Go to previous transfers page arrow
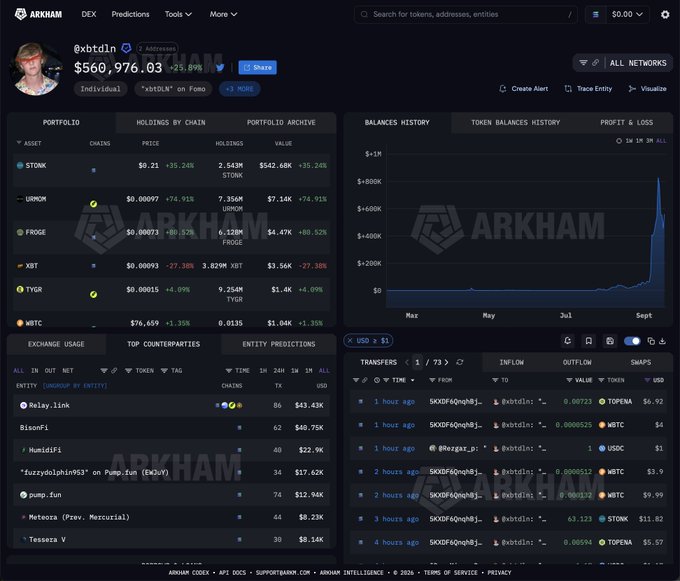Viewport: 680px width, 581px height. [x=407, y=362]
